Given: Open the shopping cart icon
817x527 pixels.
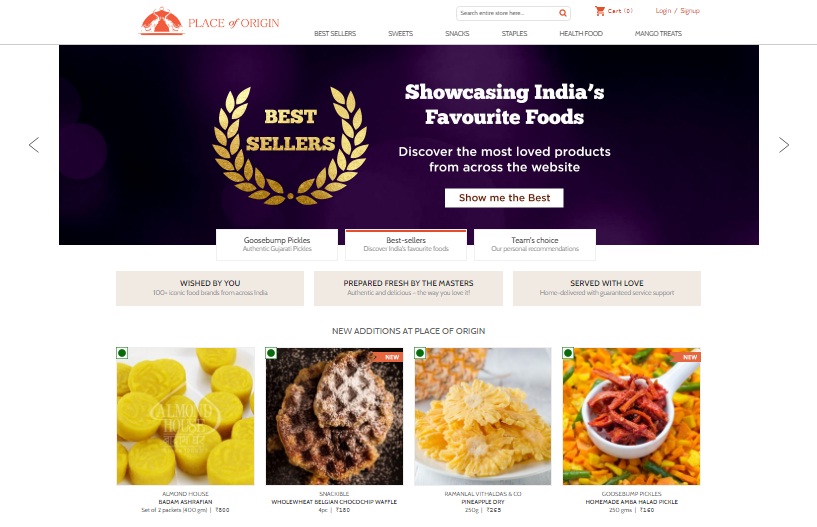Looking at the screenshot, I should click(600, 10).
